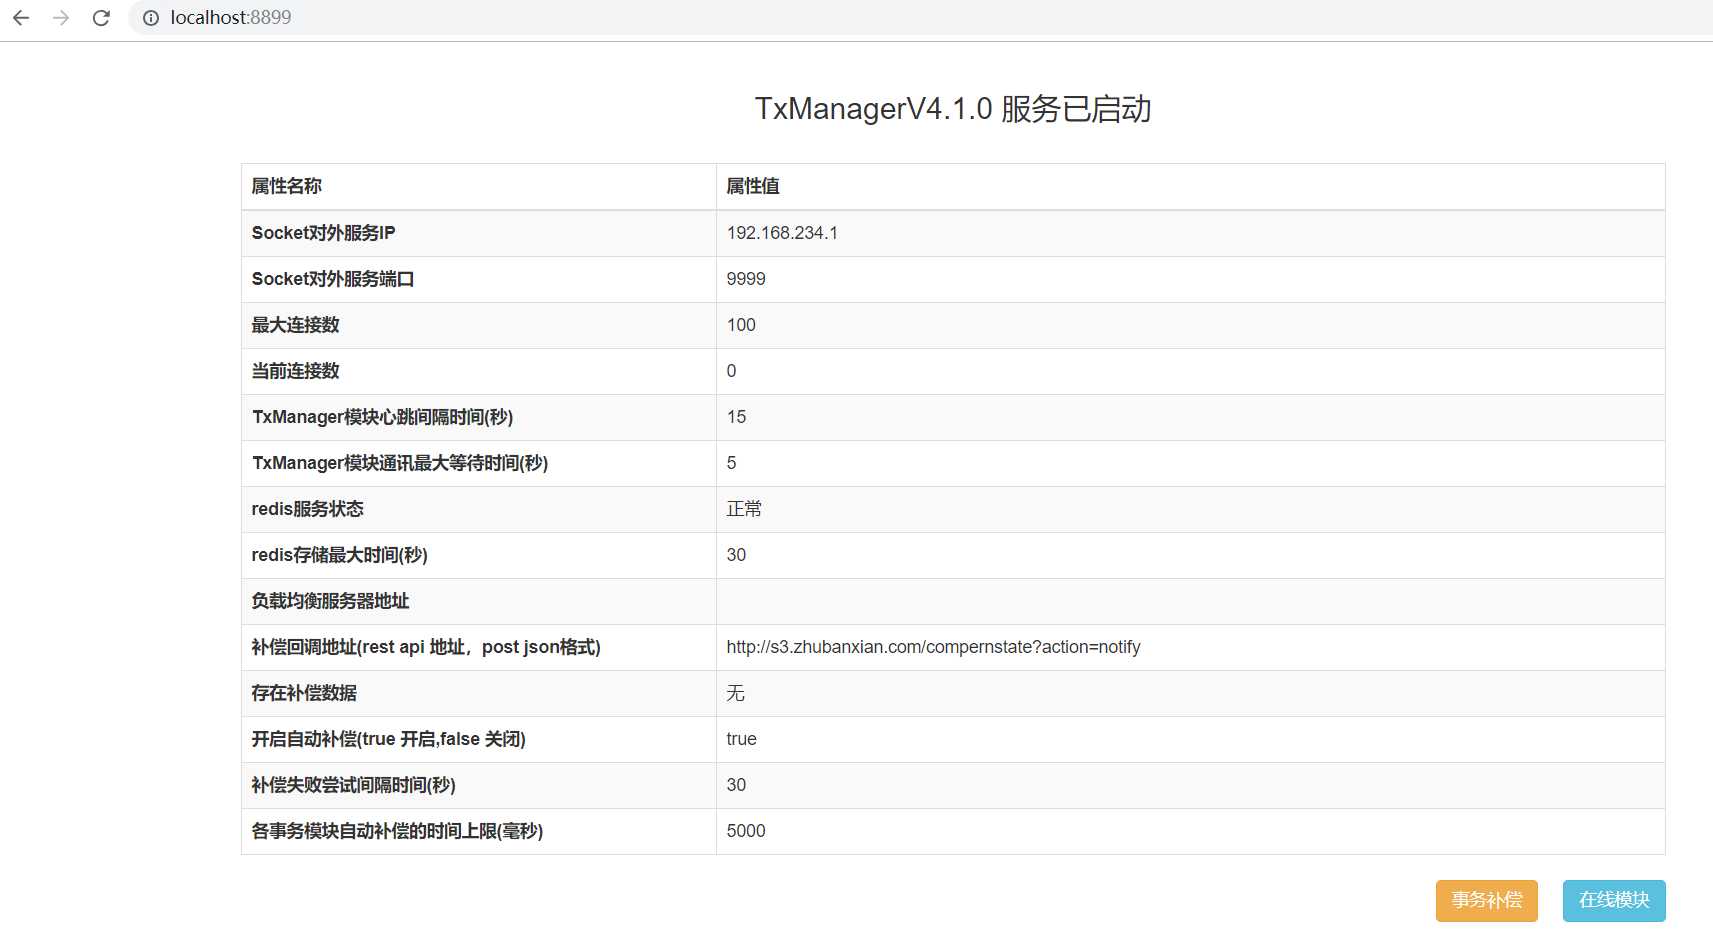
Task: Select the 补偿失败尝试间隔时间 value 30
Action: (736, 785)
